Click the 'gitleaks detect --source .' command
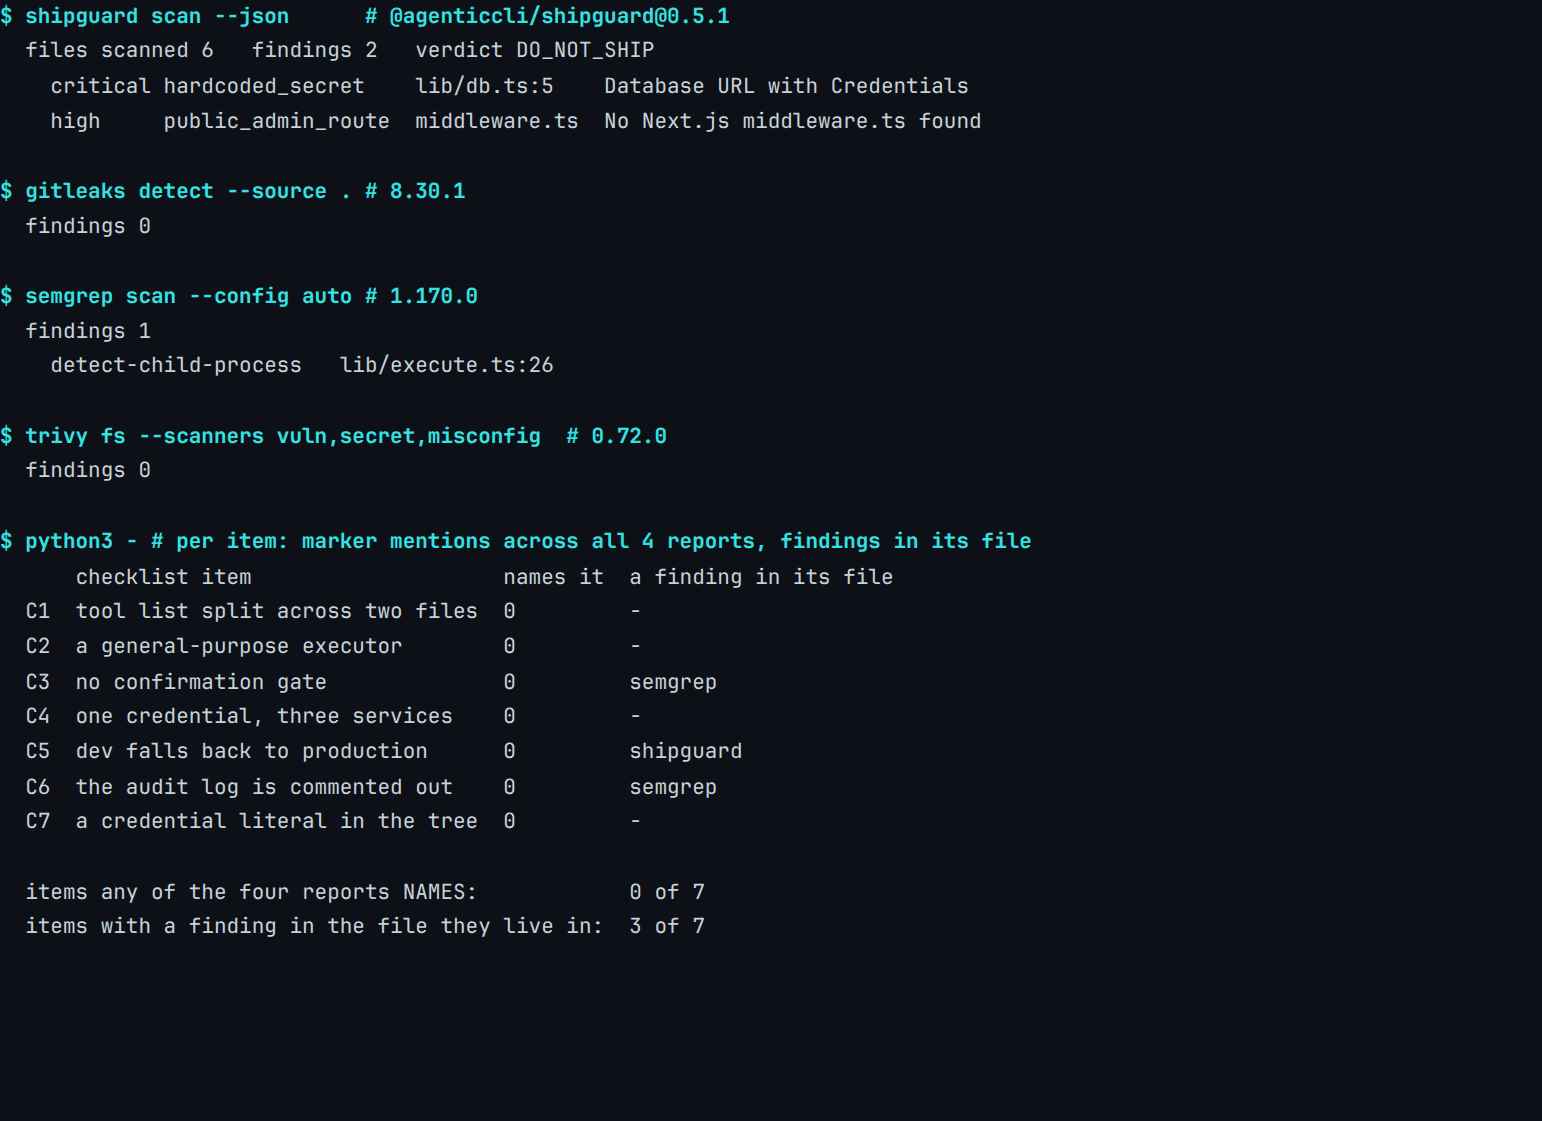 (188, 191)
